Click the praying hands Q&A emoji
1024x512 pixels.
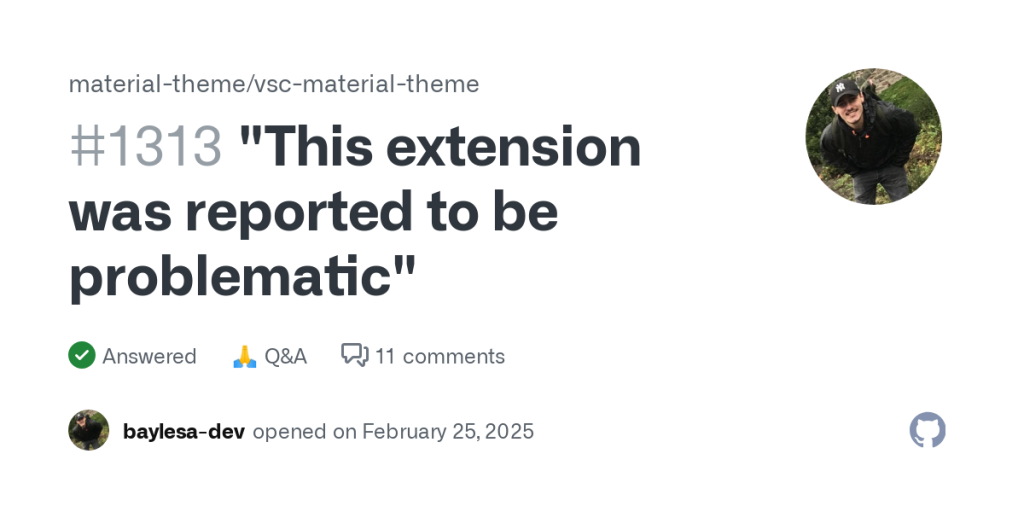click(x=244, y=356)
